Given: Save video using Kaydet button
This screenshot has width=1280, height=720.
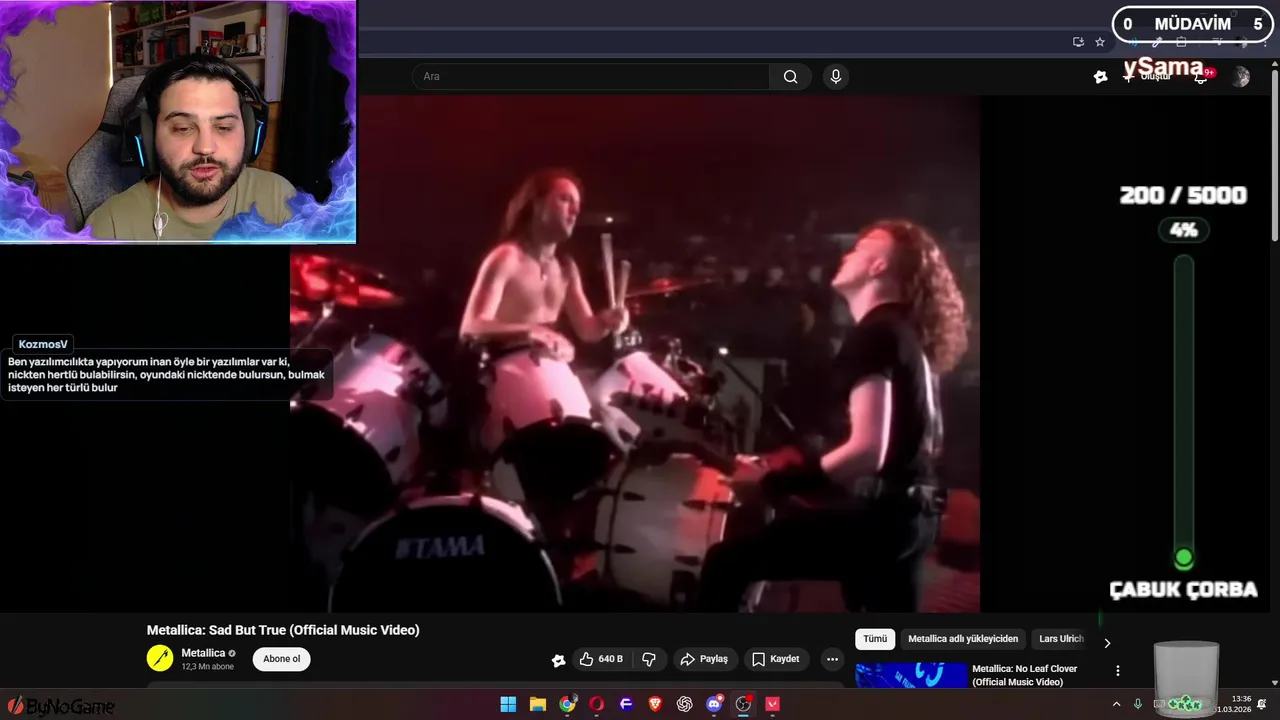Looking at the screenshot, I should click(x=775, y=659).
